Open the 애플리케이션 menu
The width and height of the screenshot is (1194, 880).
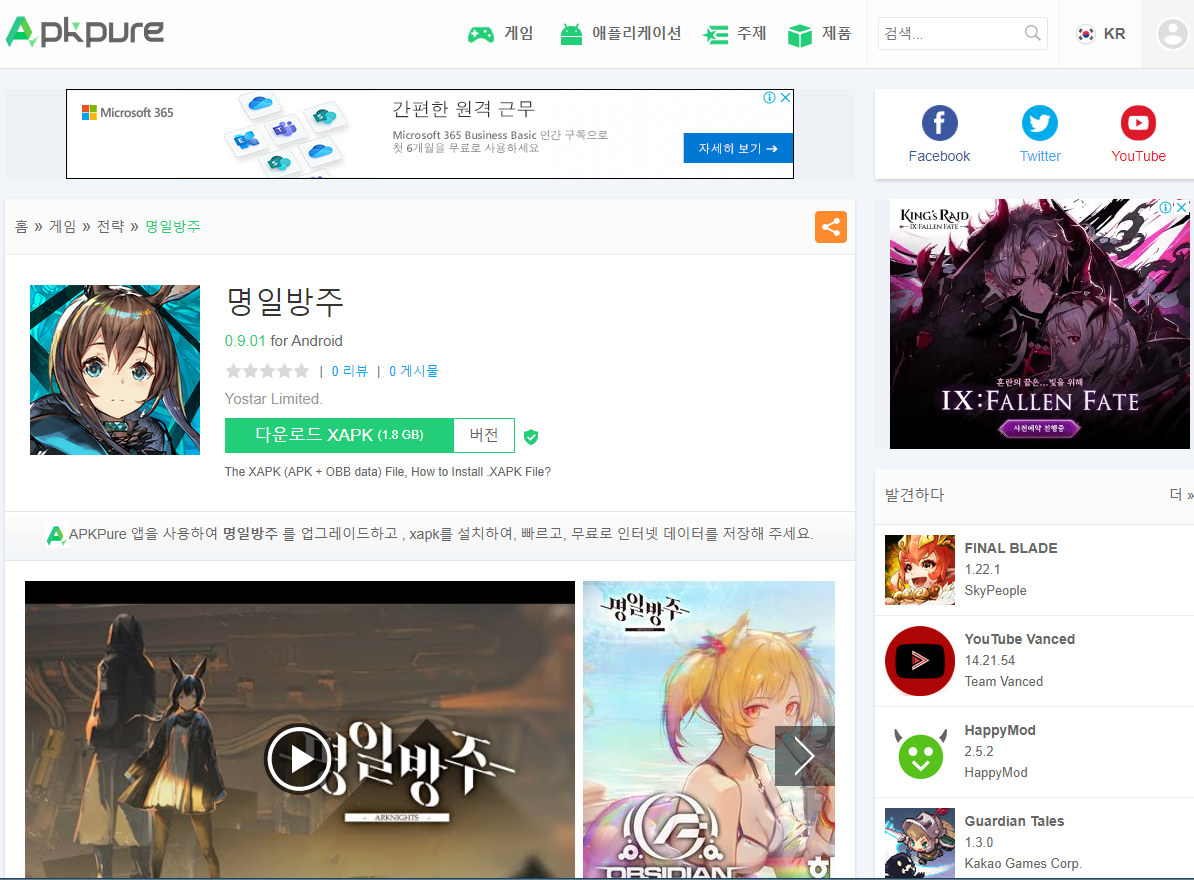(x=621, y=33)
